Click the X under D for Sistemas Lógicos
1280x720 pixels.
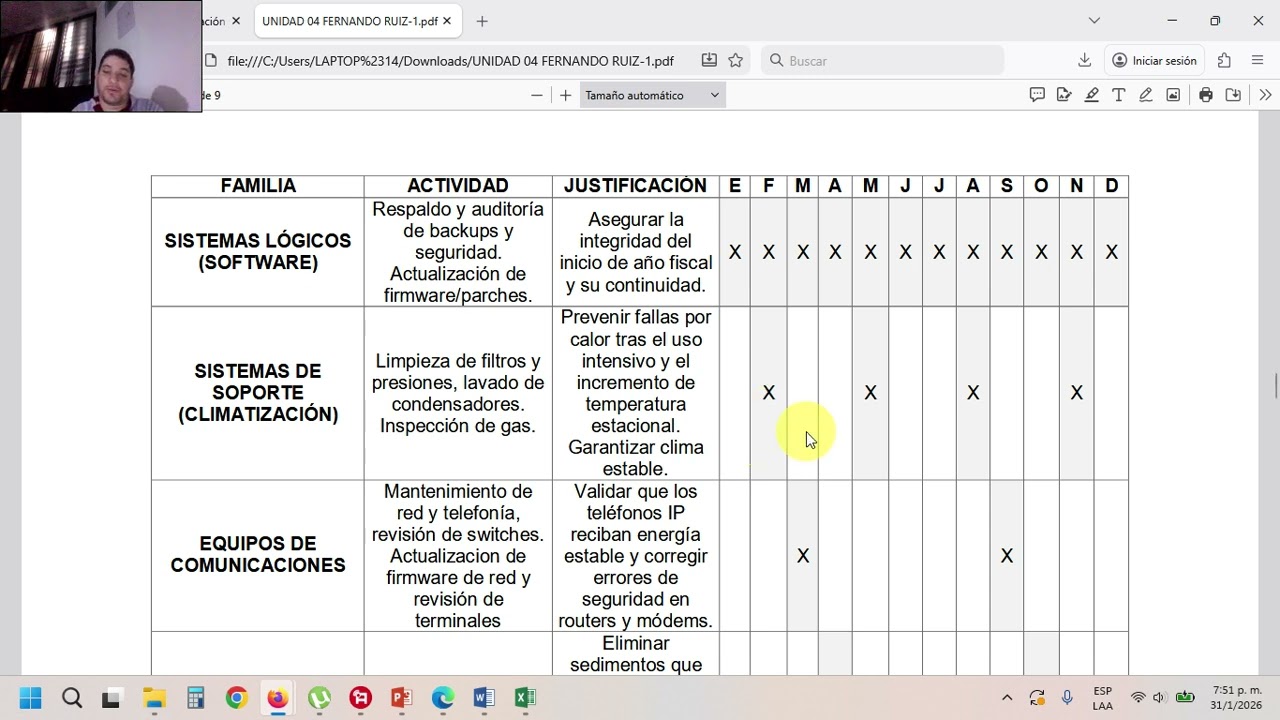1111,252
